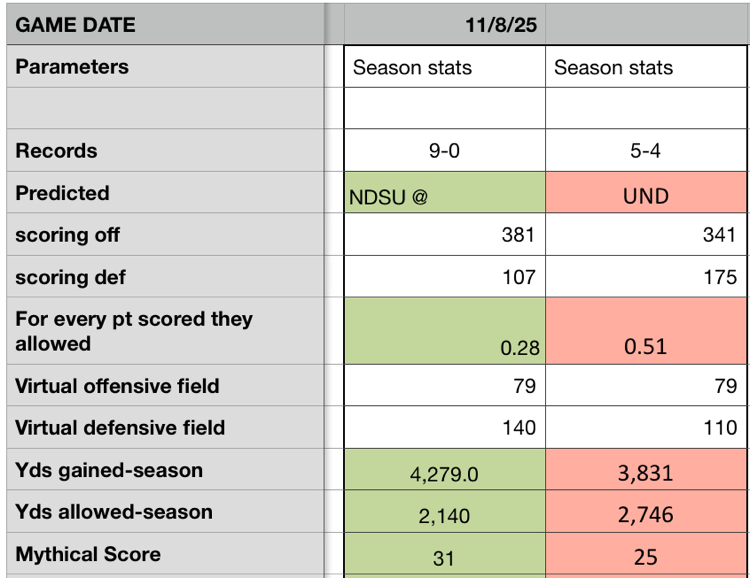
Task: Click the yards gained cell 3,831
Action: click(646, 473)
